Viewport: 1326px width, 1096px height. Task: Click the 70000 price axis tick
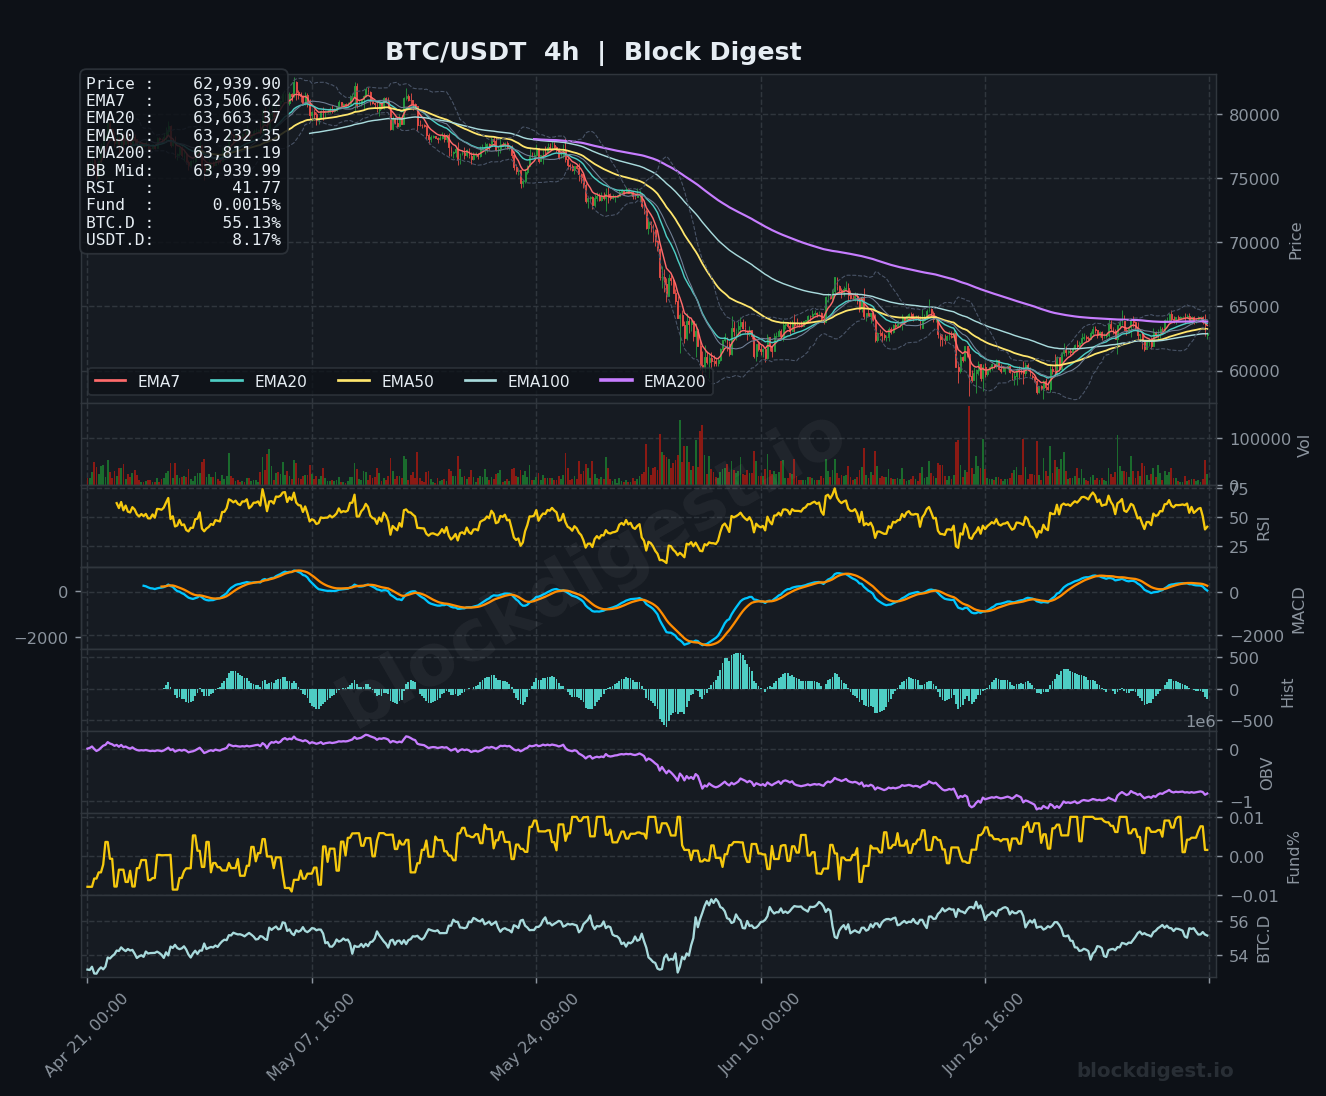click(1253, 243)
